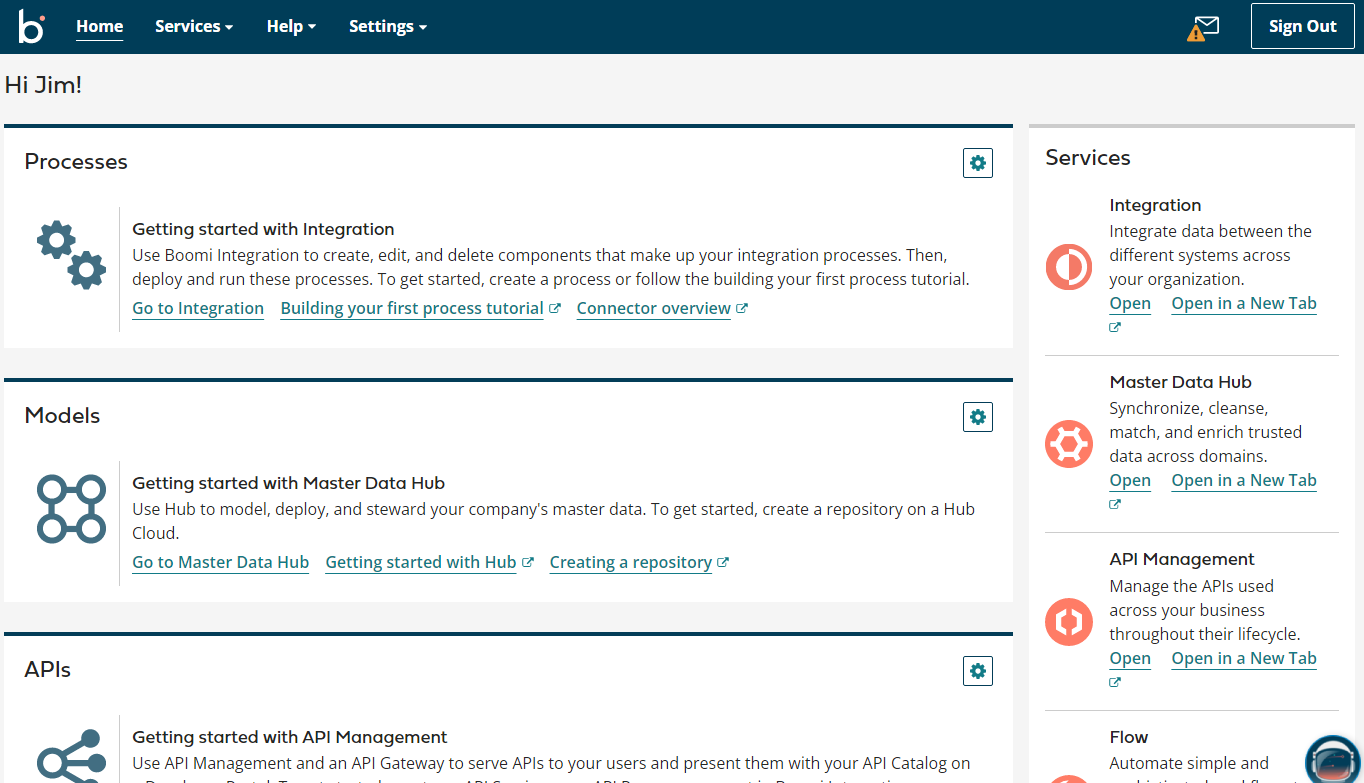Screen dimensions: 1364x783
Task: Open the notifications mail alert icon
Action: pos(1203,28)
